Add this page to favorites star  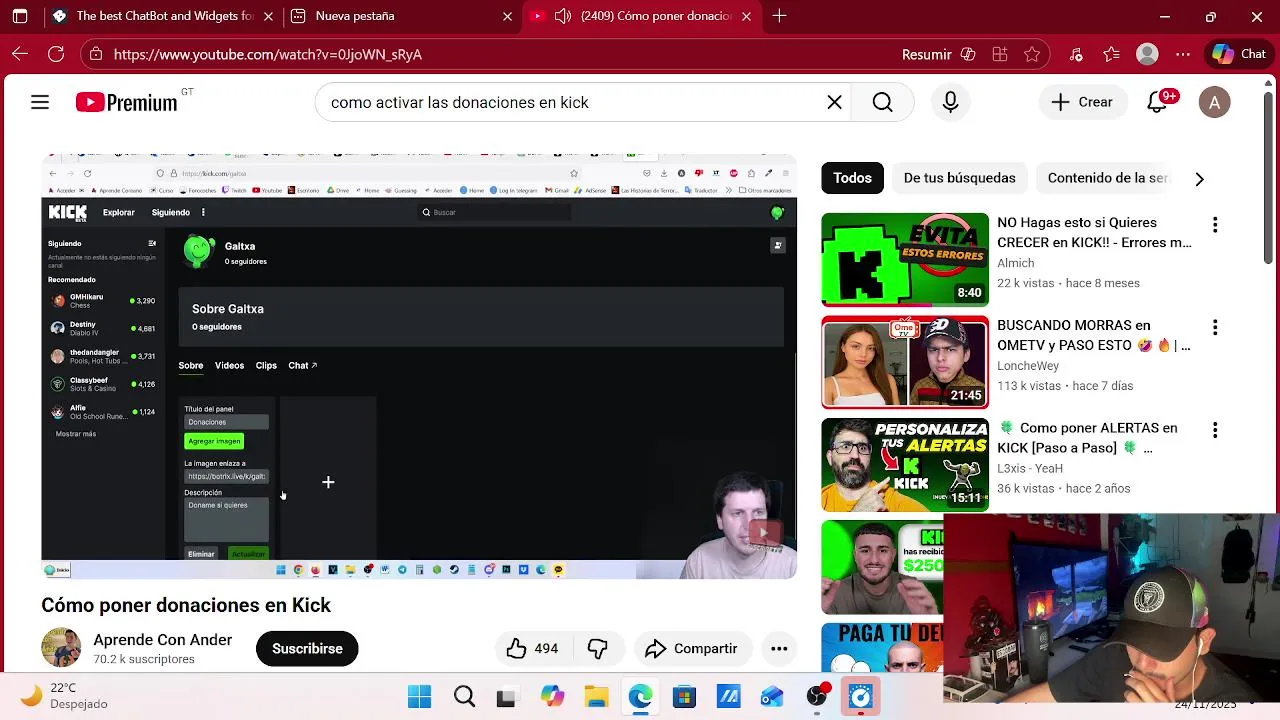pos(1032,55)
